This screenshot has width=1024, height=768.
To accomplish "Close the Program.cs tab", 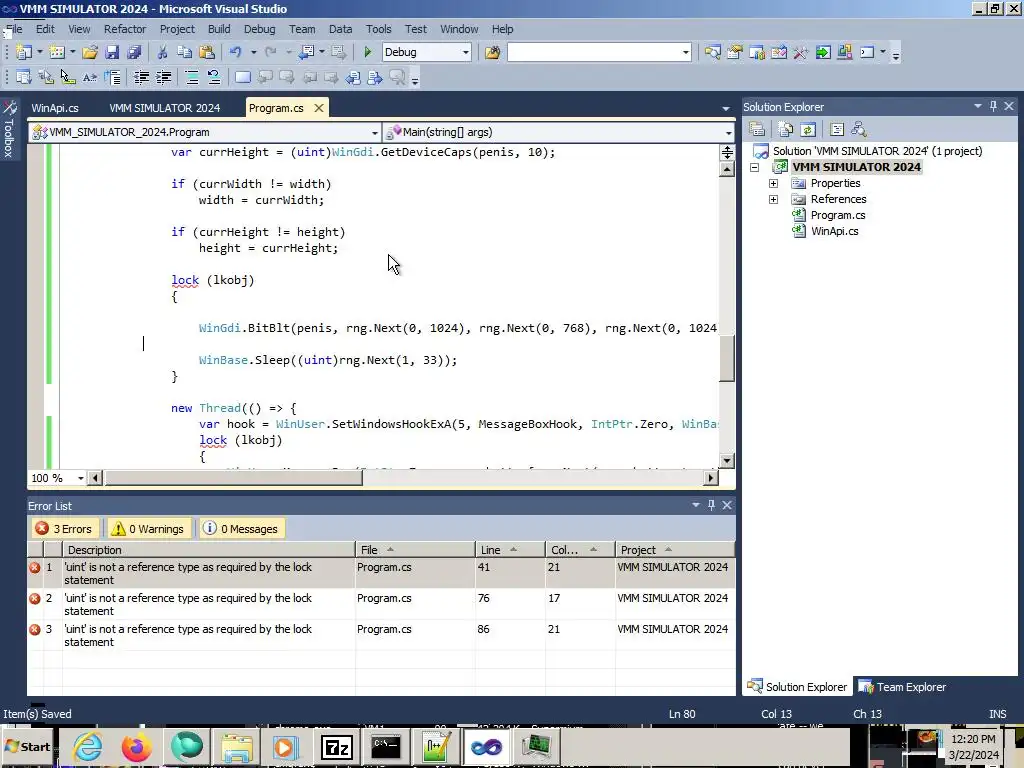I will (319, 108).
